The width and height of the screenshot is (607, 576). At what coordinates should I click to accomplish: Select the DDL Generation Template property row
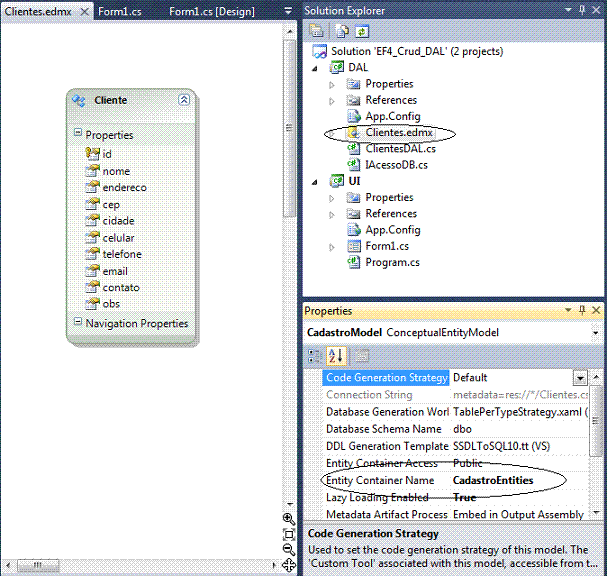455,446
